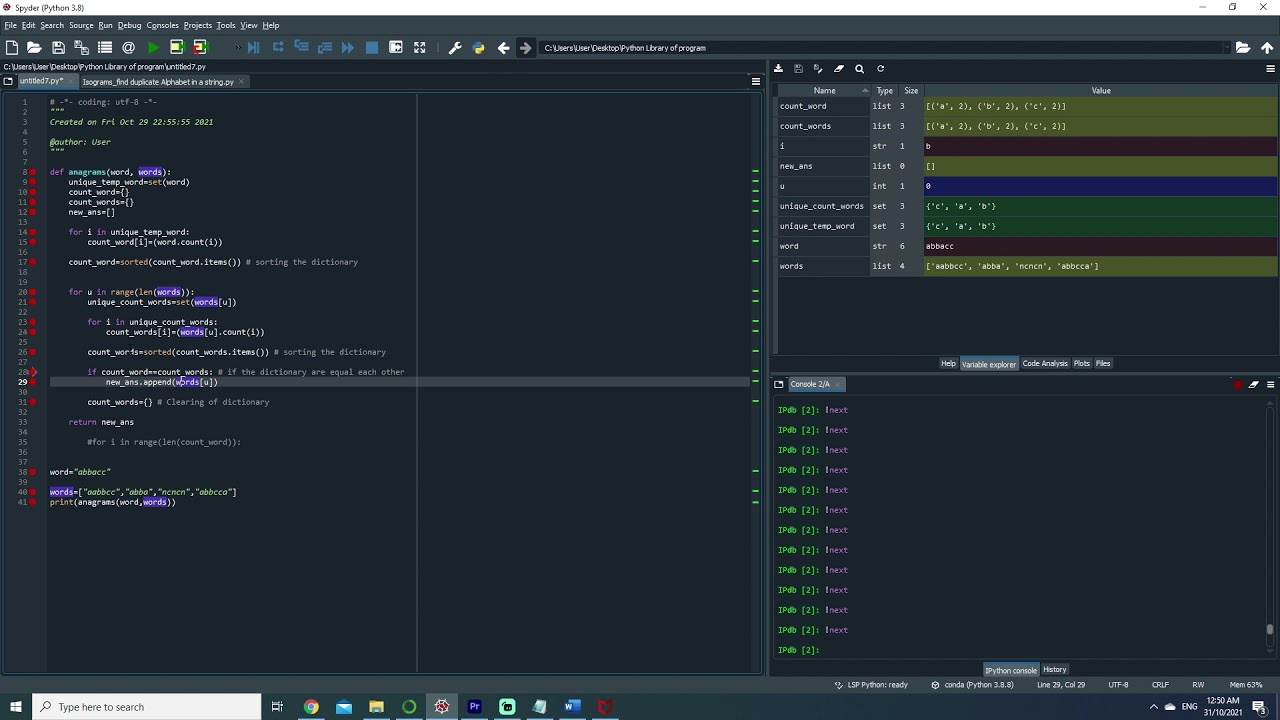This screenshot has width=1280, height=720.
Task: Save the current file
Action: coord(58,47)
